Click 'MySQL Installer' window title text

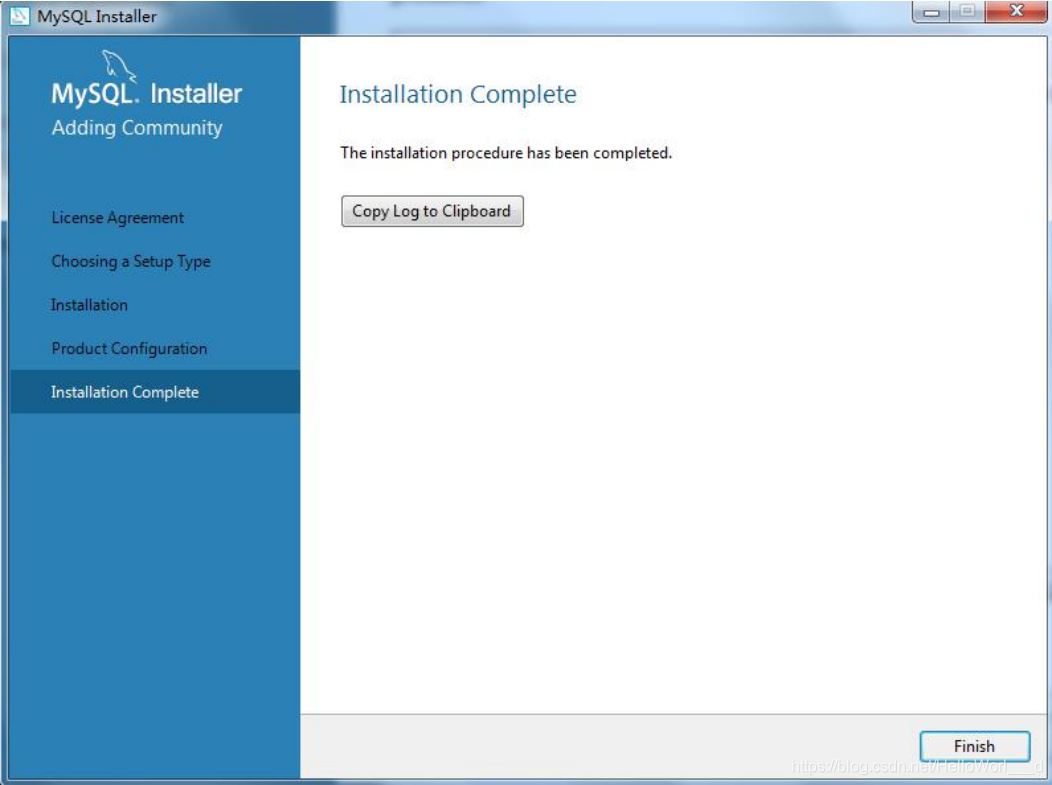tap(97, 16)
